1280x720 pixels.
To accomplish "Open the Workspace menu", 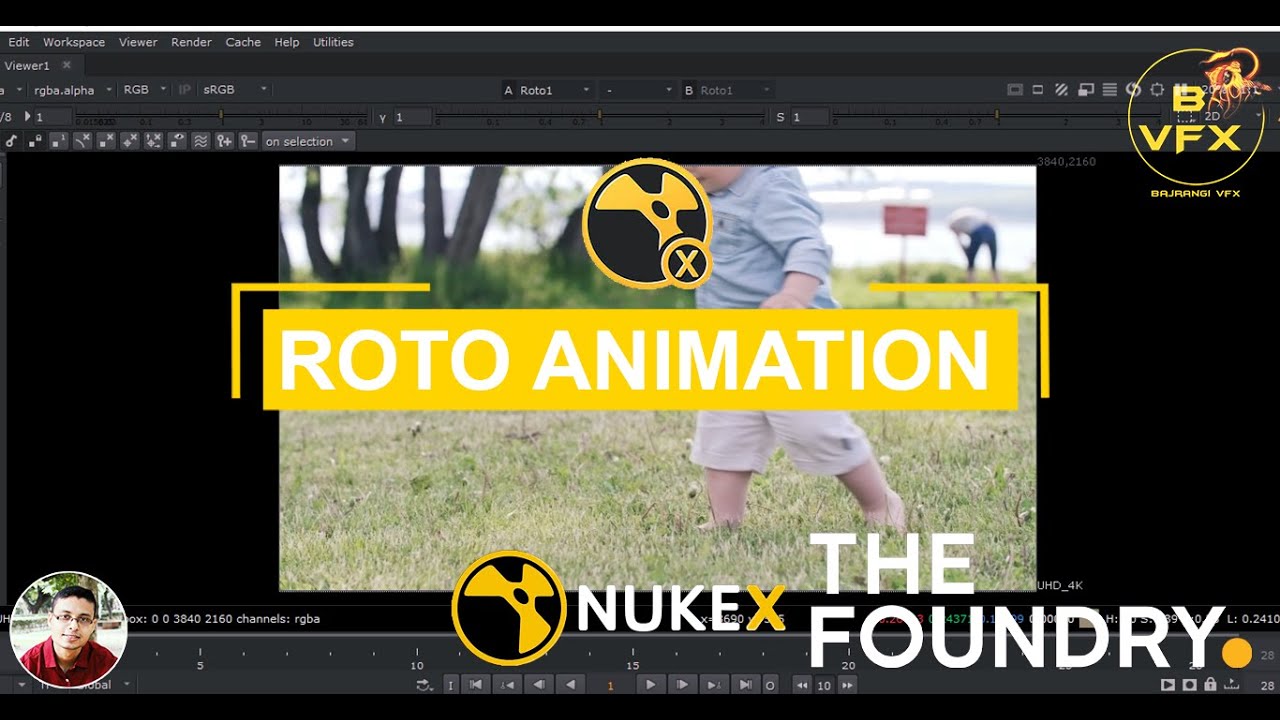I will tap(74, 42).
